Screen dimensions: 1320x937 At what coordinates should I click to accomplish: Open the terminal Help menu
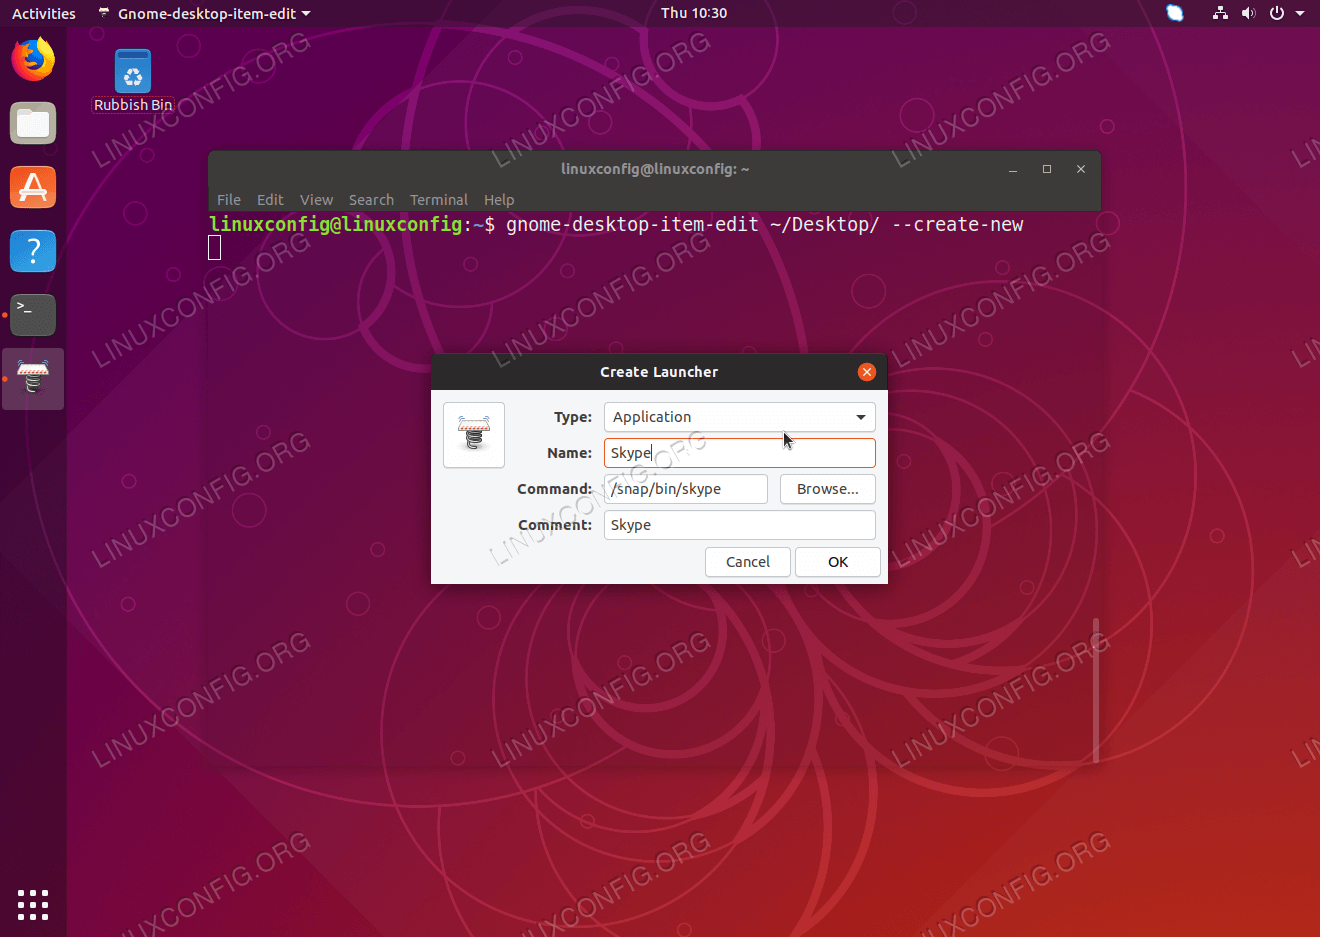pyautogui.click(x=499, y=200)
